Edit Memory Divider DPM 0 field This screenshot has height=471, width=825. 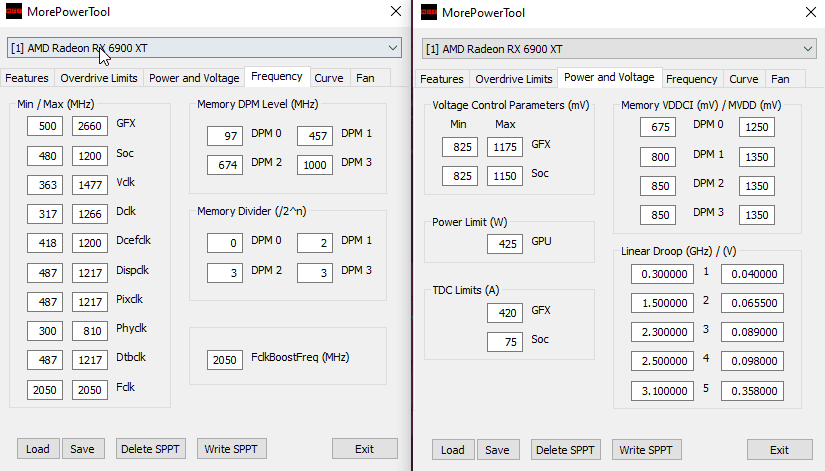[225, 243]
